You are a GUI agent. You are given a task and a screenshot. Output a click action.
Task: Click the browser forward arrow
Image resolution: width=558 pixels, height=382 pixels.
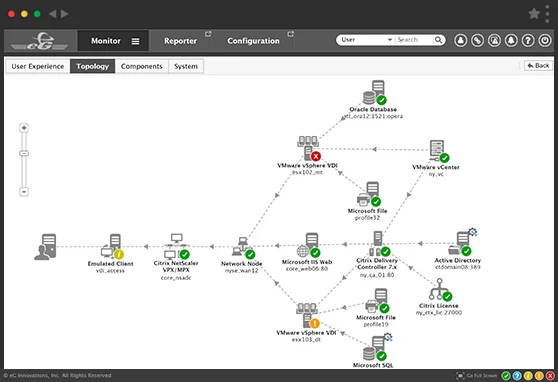pyautogui.click(x=64, y=14)
